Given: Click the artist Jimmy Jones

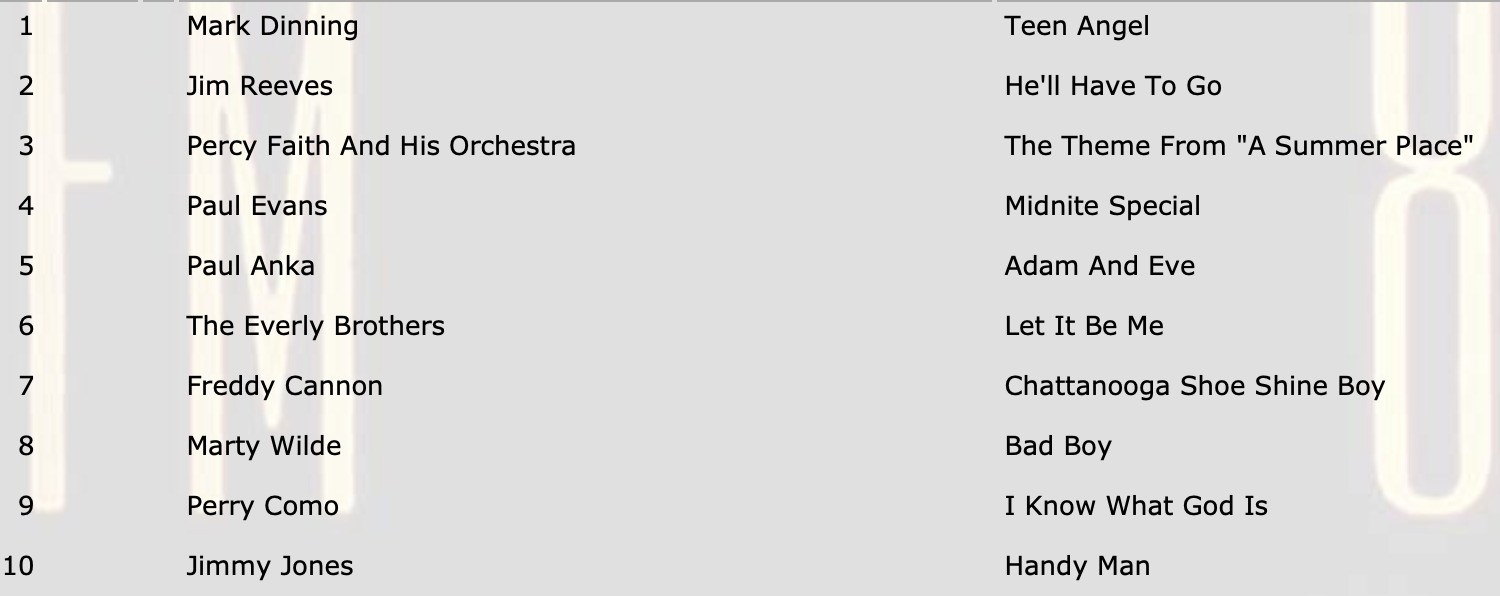Looking at the screenshot, I should [270, 567].
